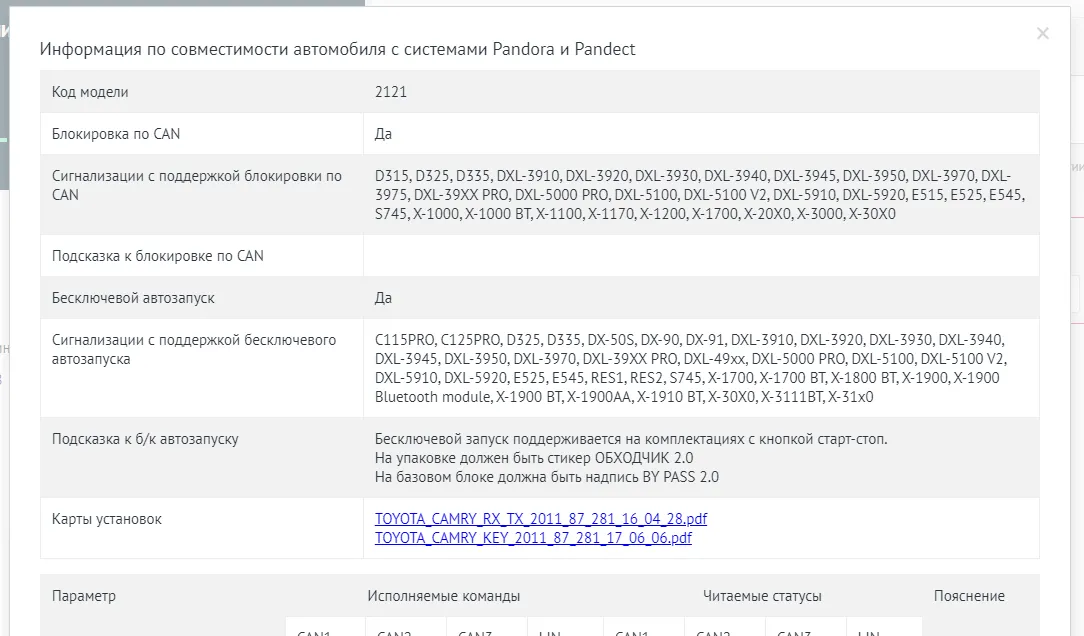
Task: Open the TOYOTA_CAMRY_RX_TX installation map PDF
Action: click(540, 518)
